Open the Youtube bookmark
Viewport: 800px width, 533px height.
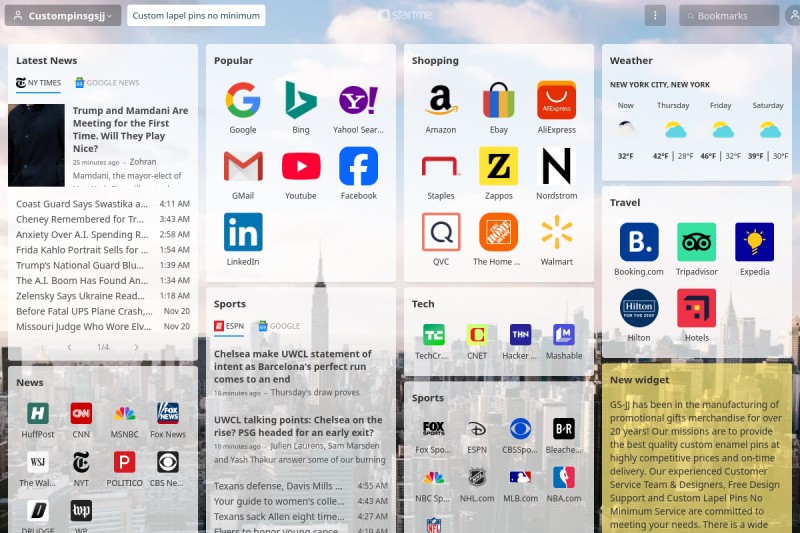coord(301,166)
